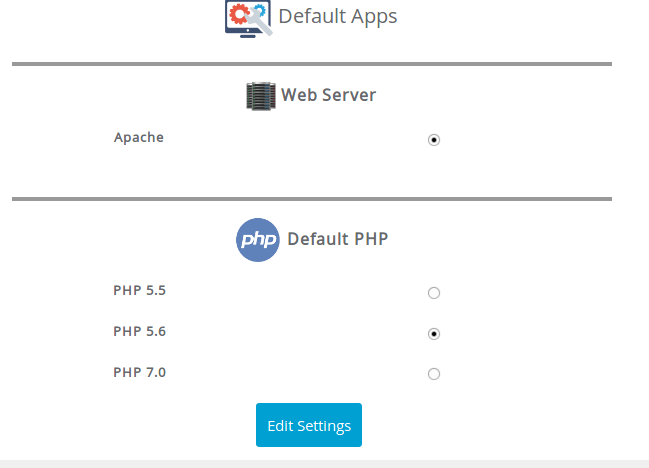649x468 pixels.
Task: Click the PHP 5.5 label
Action: [139, 290]
